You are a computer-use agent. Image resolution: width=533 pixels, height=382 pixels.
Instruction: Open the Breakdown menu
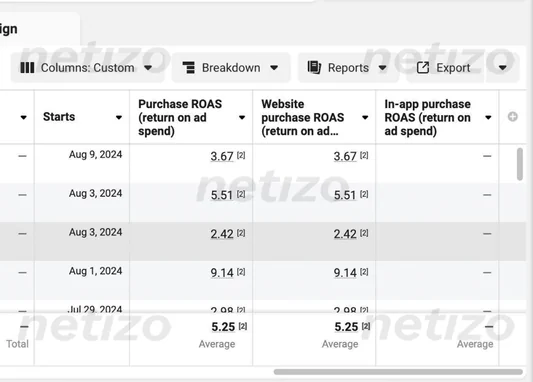231,68
